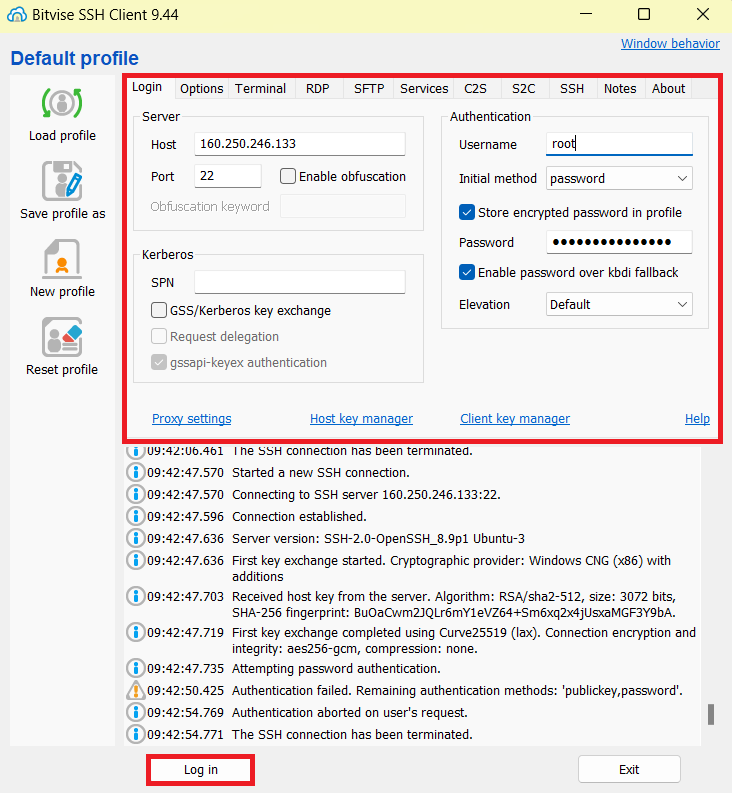This screenshot has width=732, height=793.
Task: Open the Window behavior link
Action: coord(670,43)
